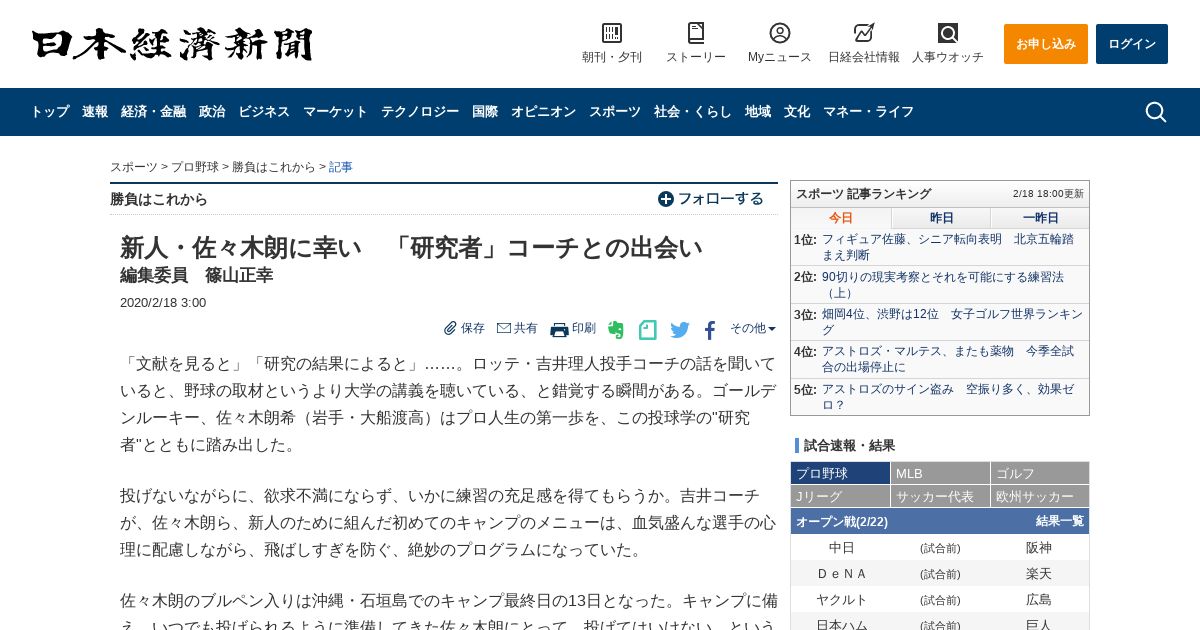Open トップ in navigation bar
1200x630 pixels.
pyautogui.click(x=49, y=112)
